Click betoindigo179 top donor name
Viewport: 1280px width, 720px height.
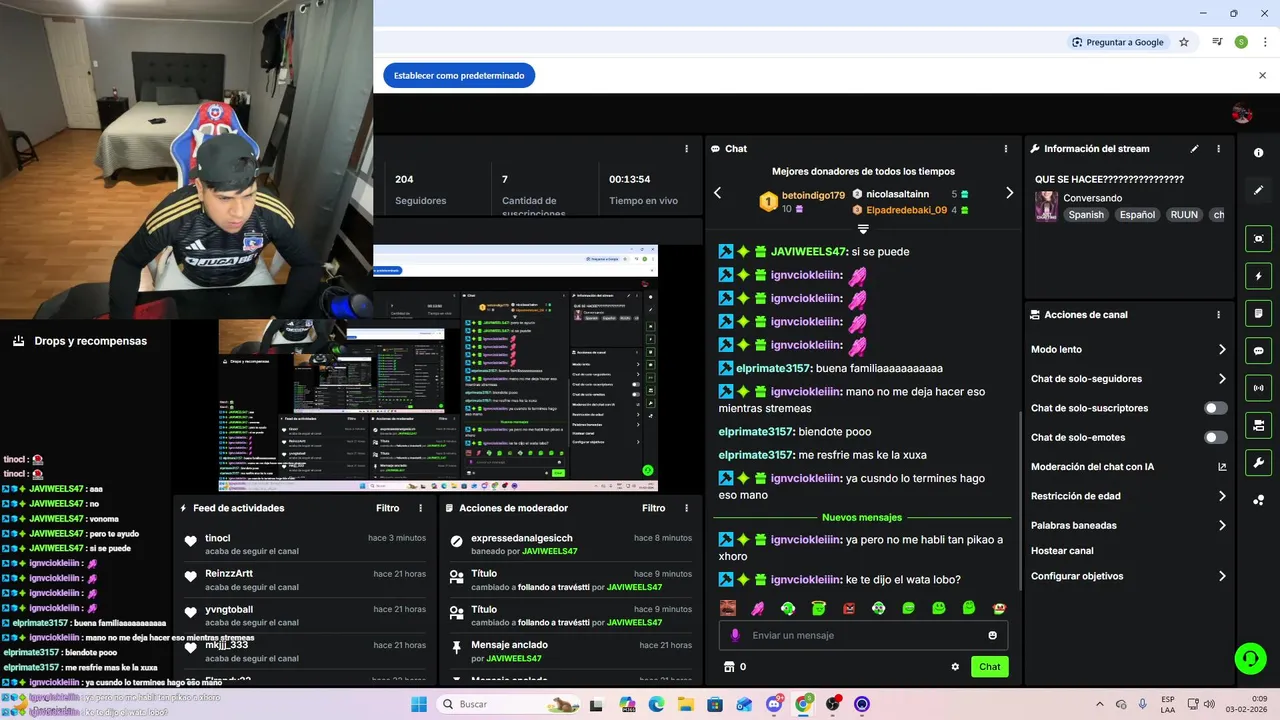(813, 195)
